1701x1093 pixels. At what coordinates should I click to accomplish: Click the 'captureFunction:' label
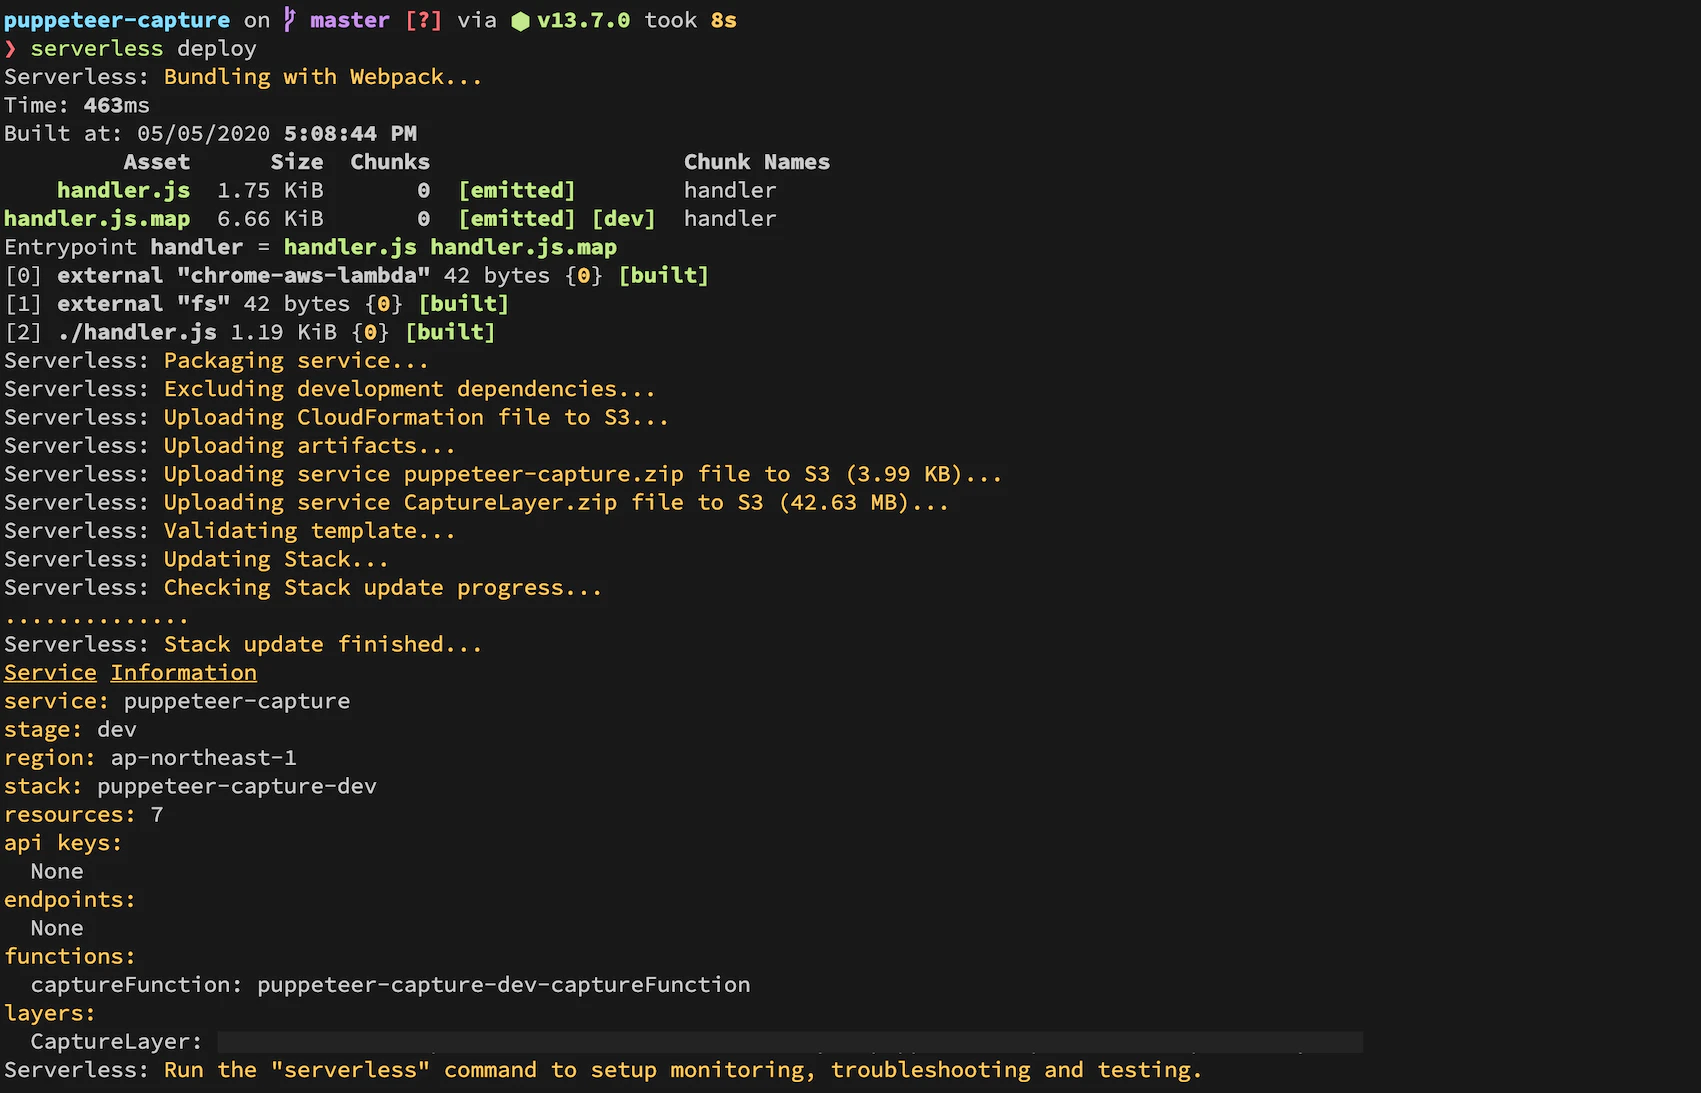coord(137,985)
